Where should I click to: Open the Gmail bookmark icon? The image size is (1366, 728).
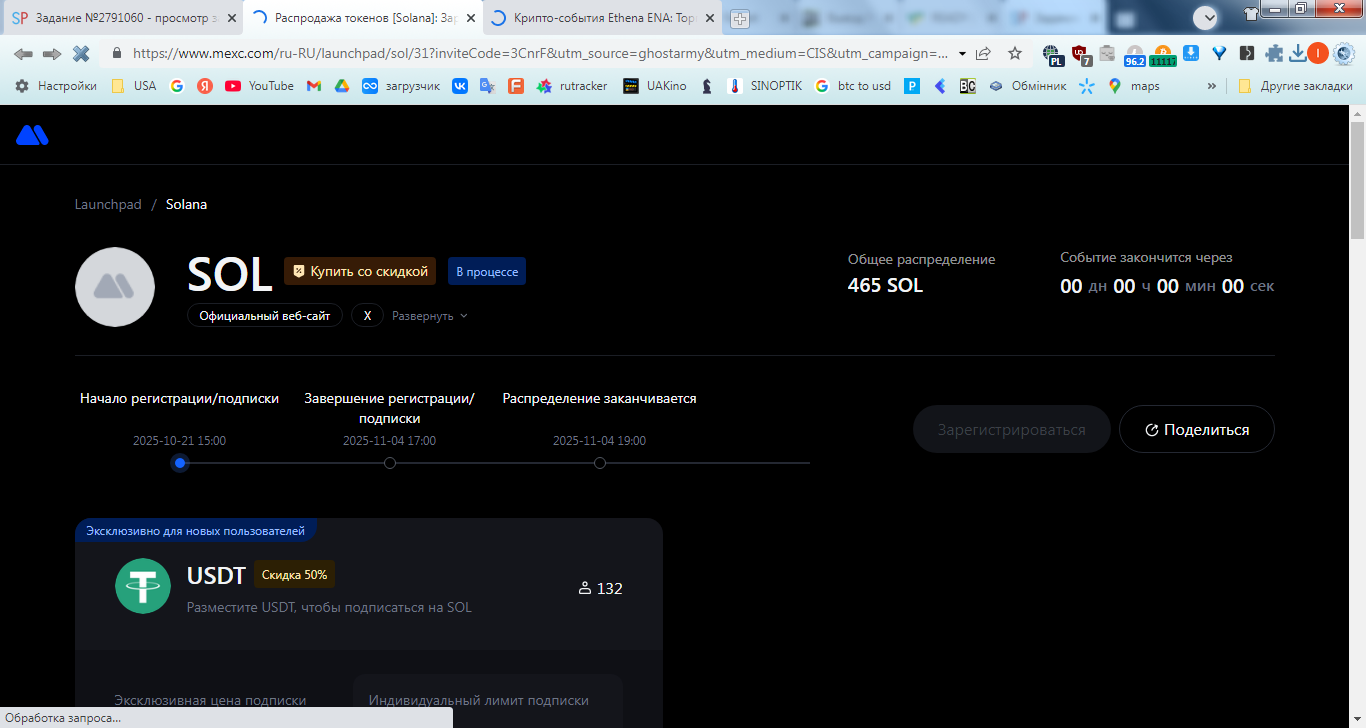[313, 86]
